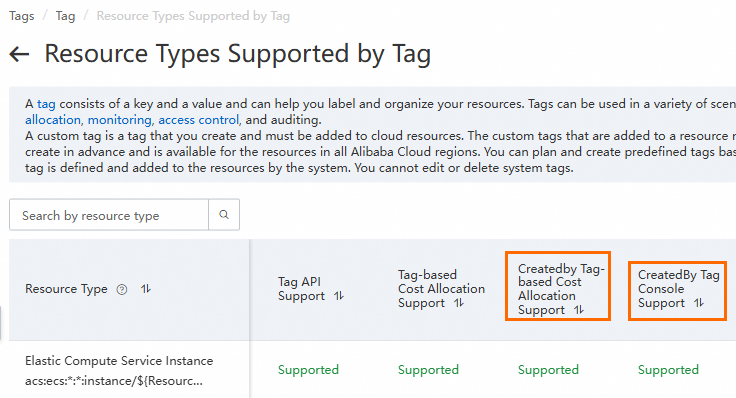
Task: Click Supported under Tag API Support
Action: tap(308, 370)
